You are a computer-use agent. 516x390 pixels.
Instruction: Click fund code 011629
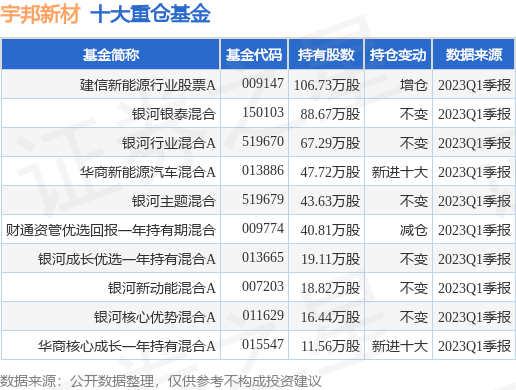click(x=263, y=315)
